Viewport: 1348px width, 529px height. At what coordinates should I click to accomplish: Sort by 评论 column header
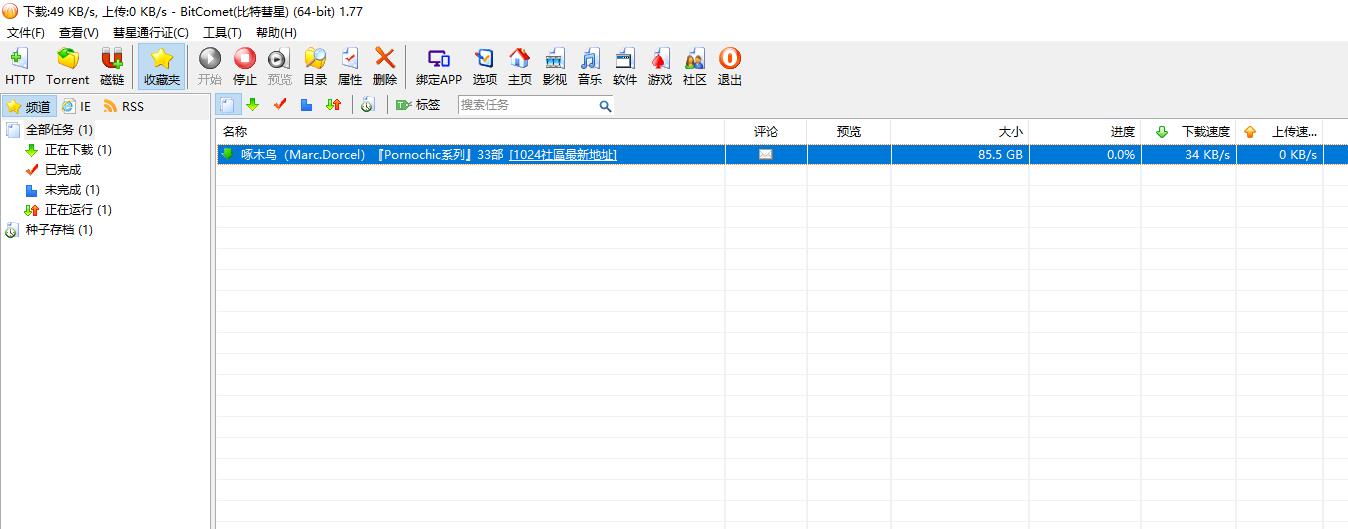coord(766,131)
